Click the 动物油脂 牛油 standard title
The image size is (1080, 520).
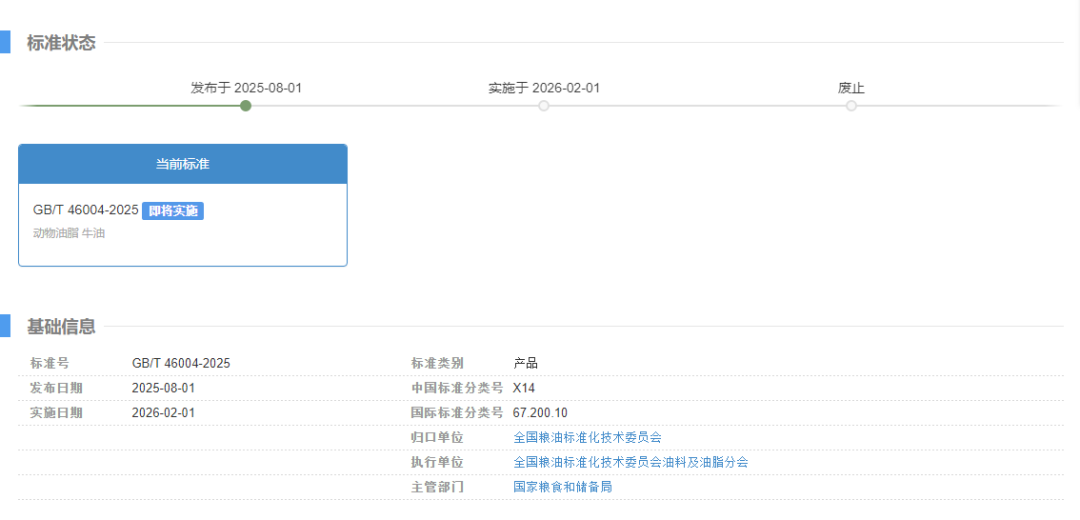[69, 233]
